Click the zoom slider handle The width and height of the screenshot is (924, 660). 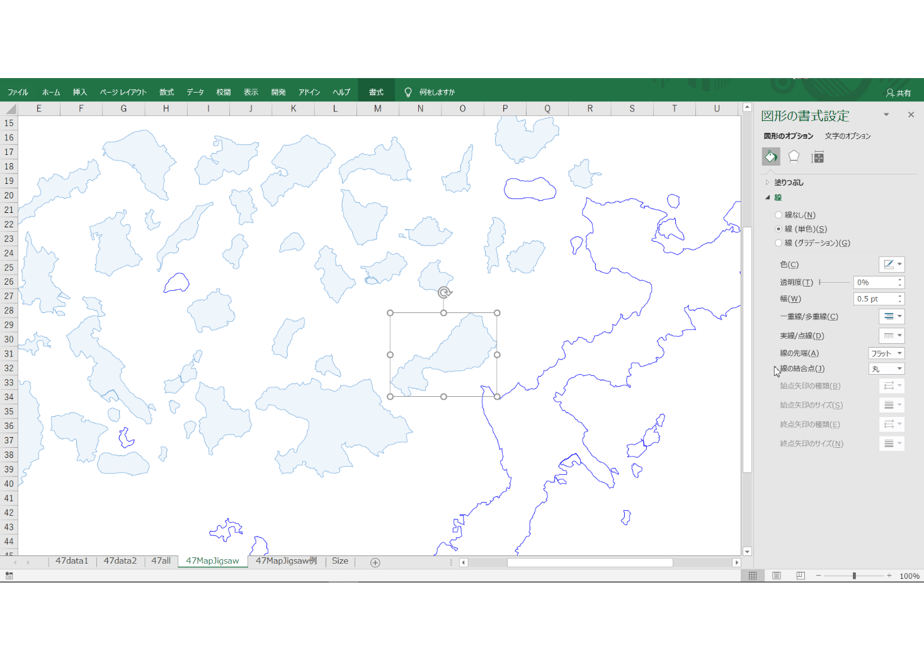[854, 576]
